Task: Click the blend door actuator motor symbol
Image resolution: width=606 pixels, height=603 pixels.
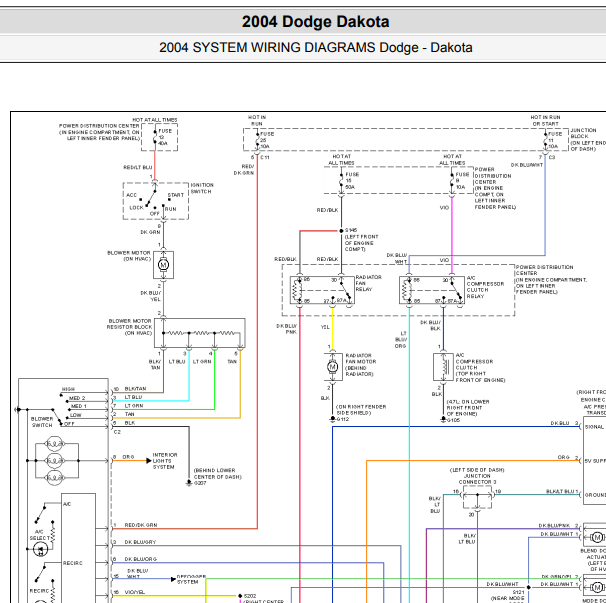Action: click(x=596, y=537)
